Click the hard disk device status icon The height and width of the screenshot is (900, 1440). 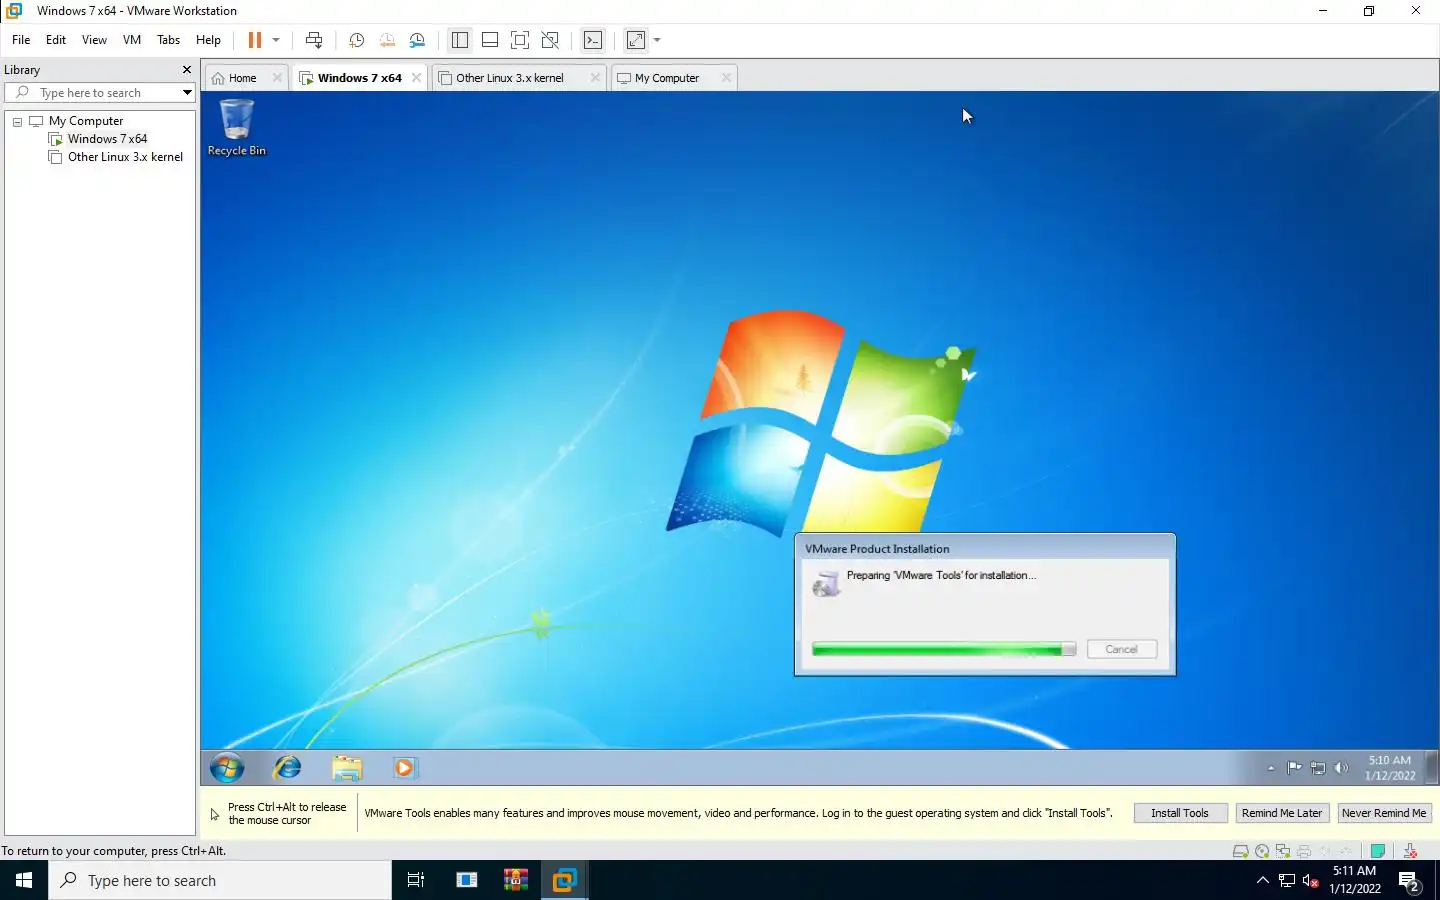point(1240,851)
